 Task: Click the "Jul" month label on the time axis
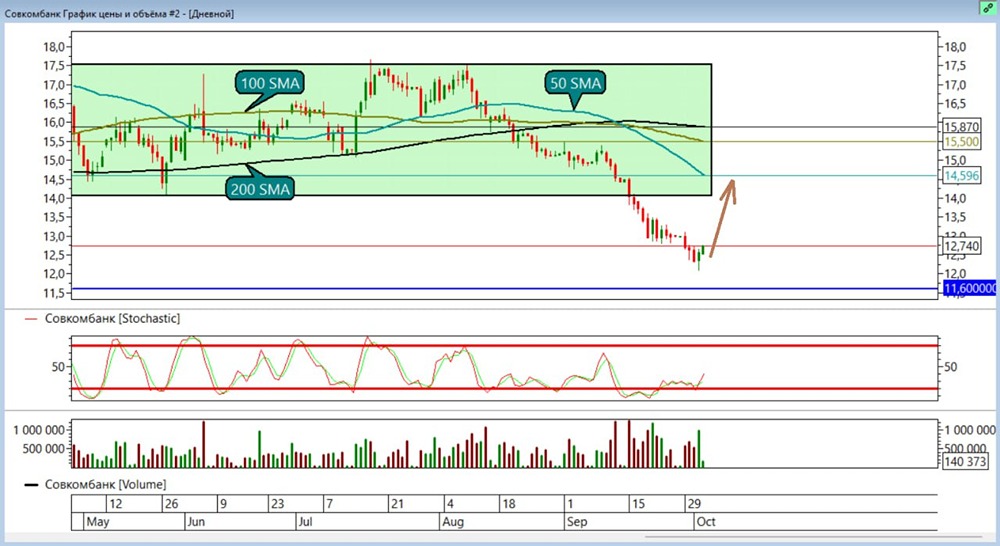point(305,522)
